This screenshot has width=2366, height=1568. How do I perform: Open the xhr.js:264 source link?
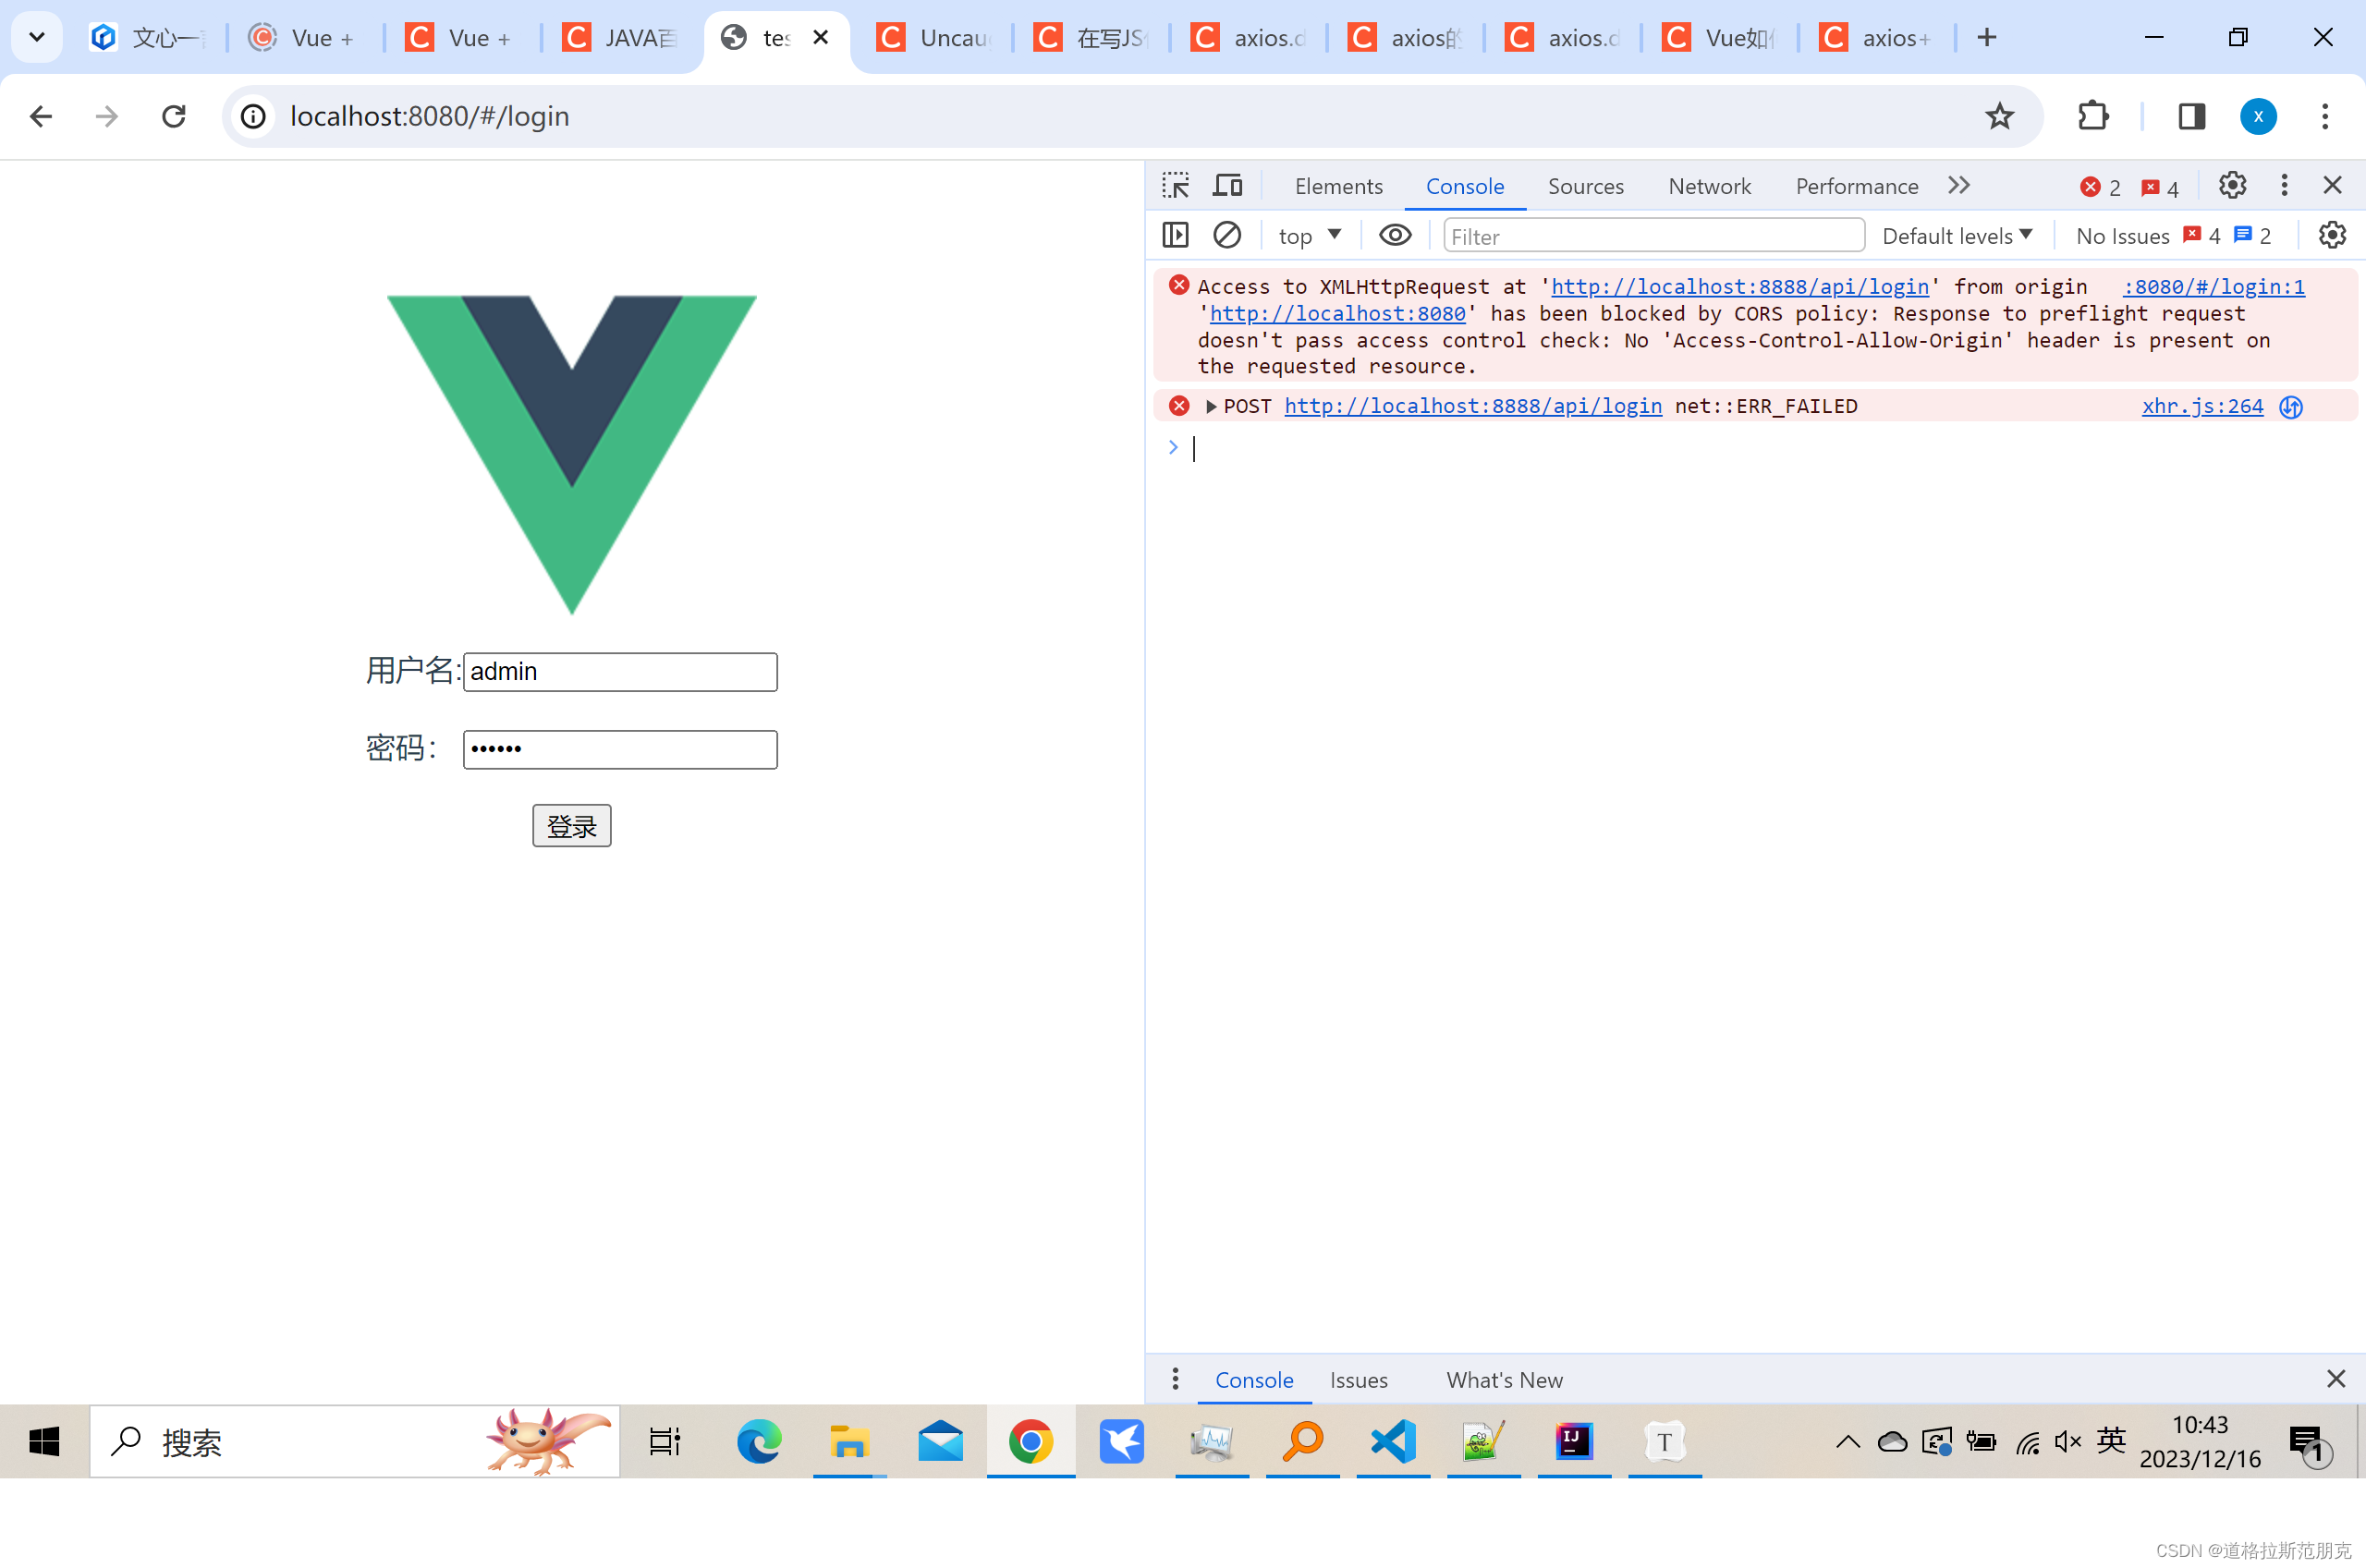[x=2202, y=406]
